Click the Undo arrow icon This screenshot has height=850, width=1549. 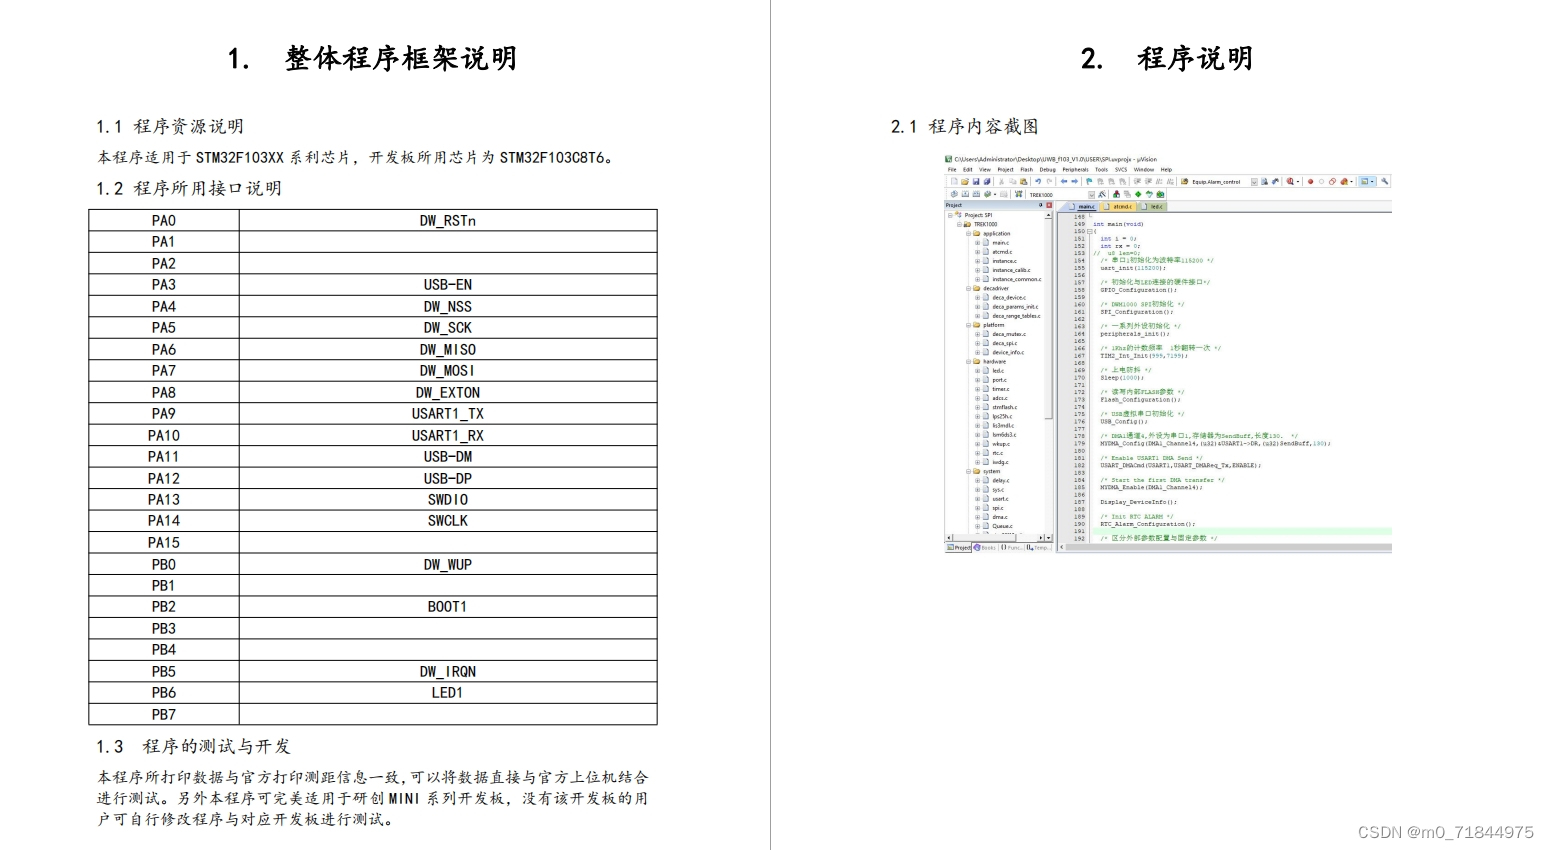[x=1038, y=182]
